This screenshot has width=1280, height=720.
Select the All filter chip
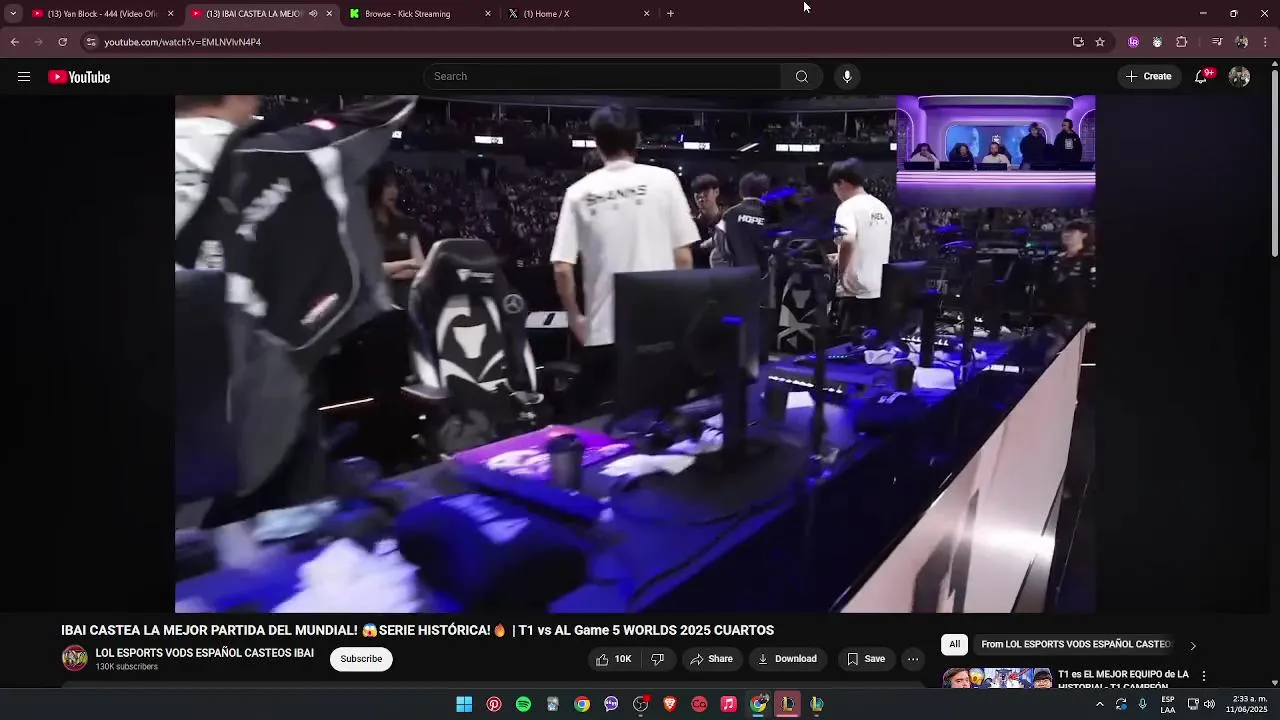(x=954, y=645)
